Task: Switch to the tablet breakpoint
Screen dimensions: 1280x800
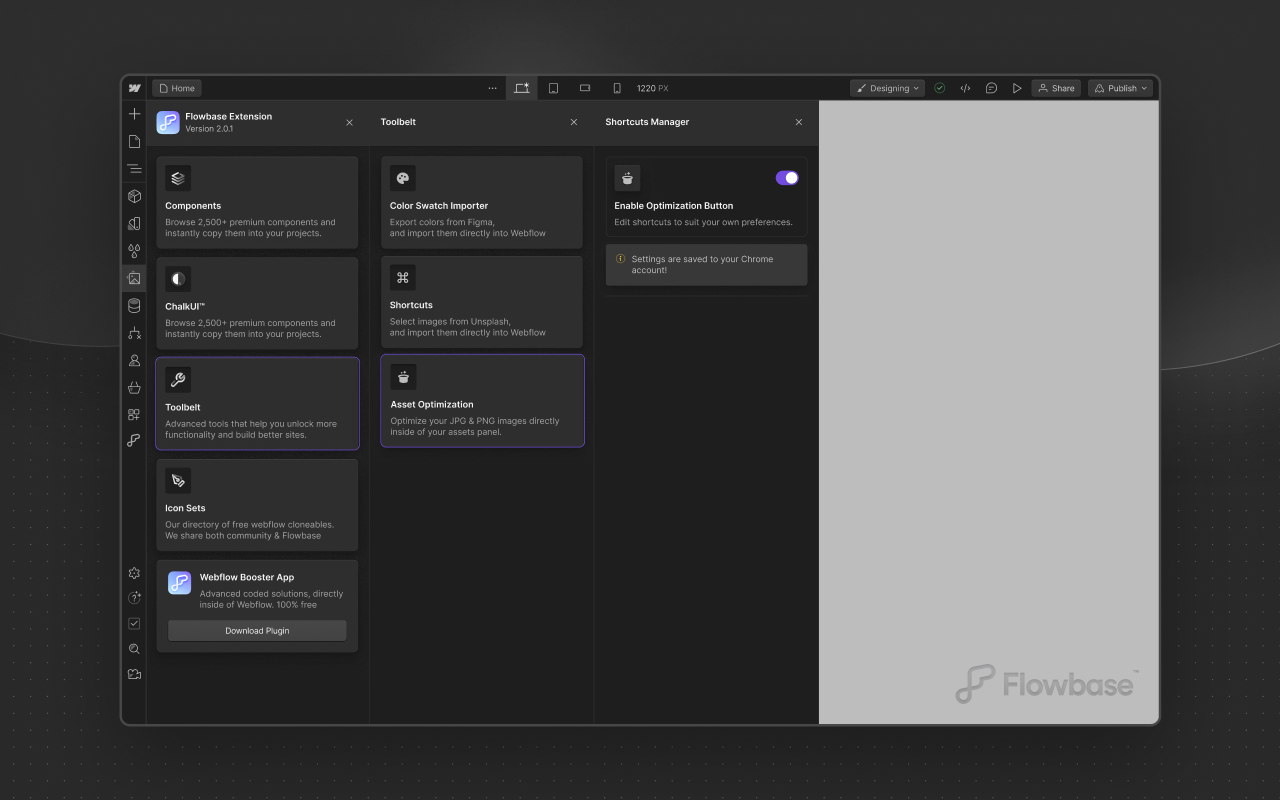Action: point(553,88)
